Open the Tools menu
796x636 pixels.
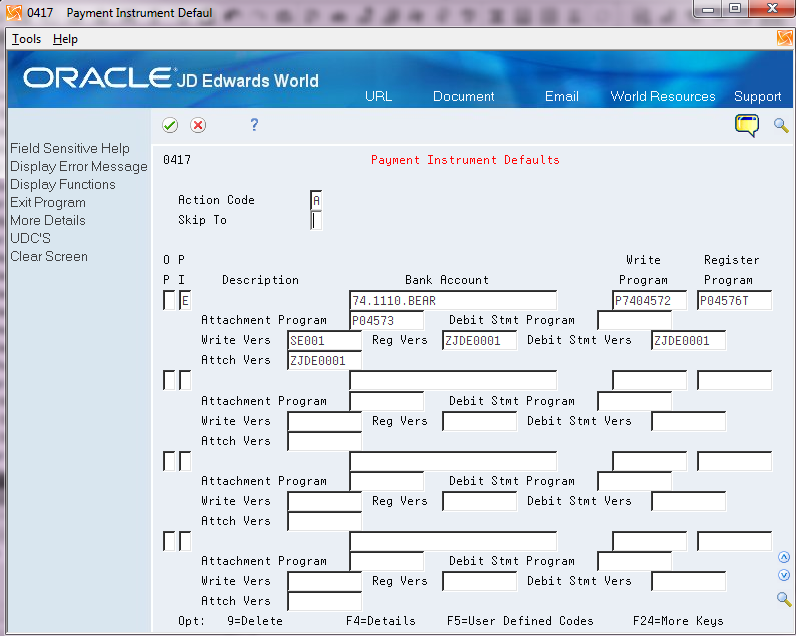click(26, 39)
